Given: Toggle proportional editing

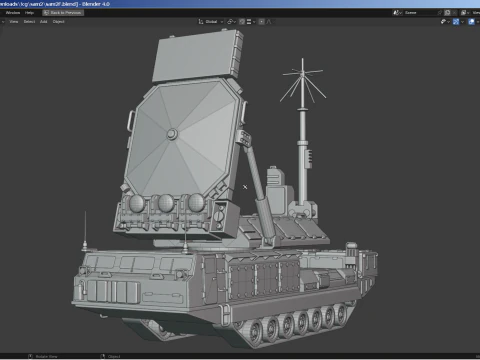Looking at the screenshot, I should coord(261,22).
